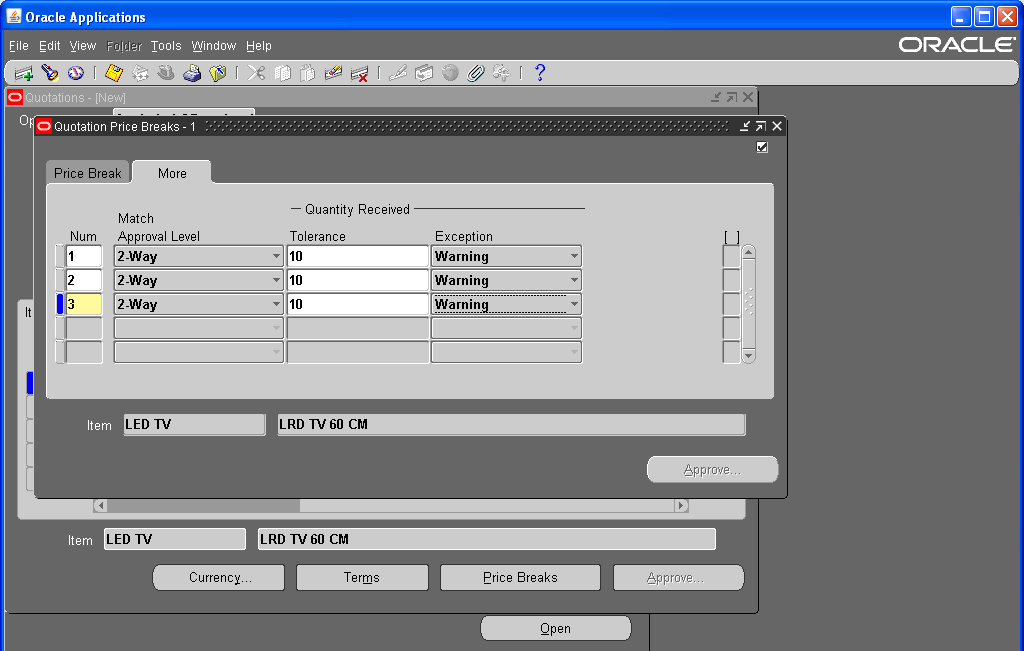Open Match Approval Level dropdown in row 3
1024x651 pixels.
point(276,304)
